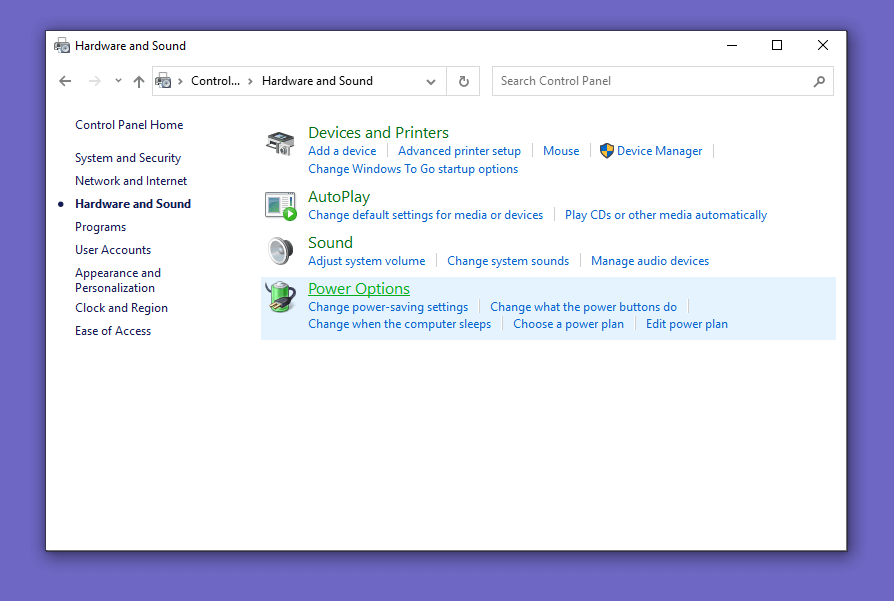Expand the chevron before Control in address bar

(180, 82)
